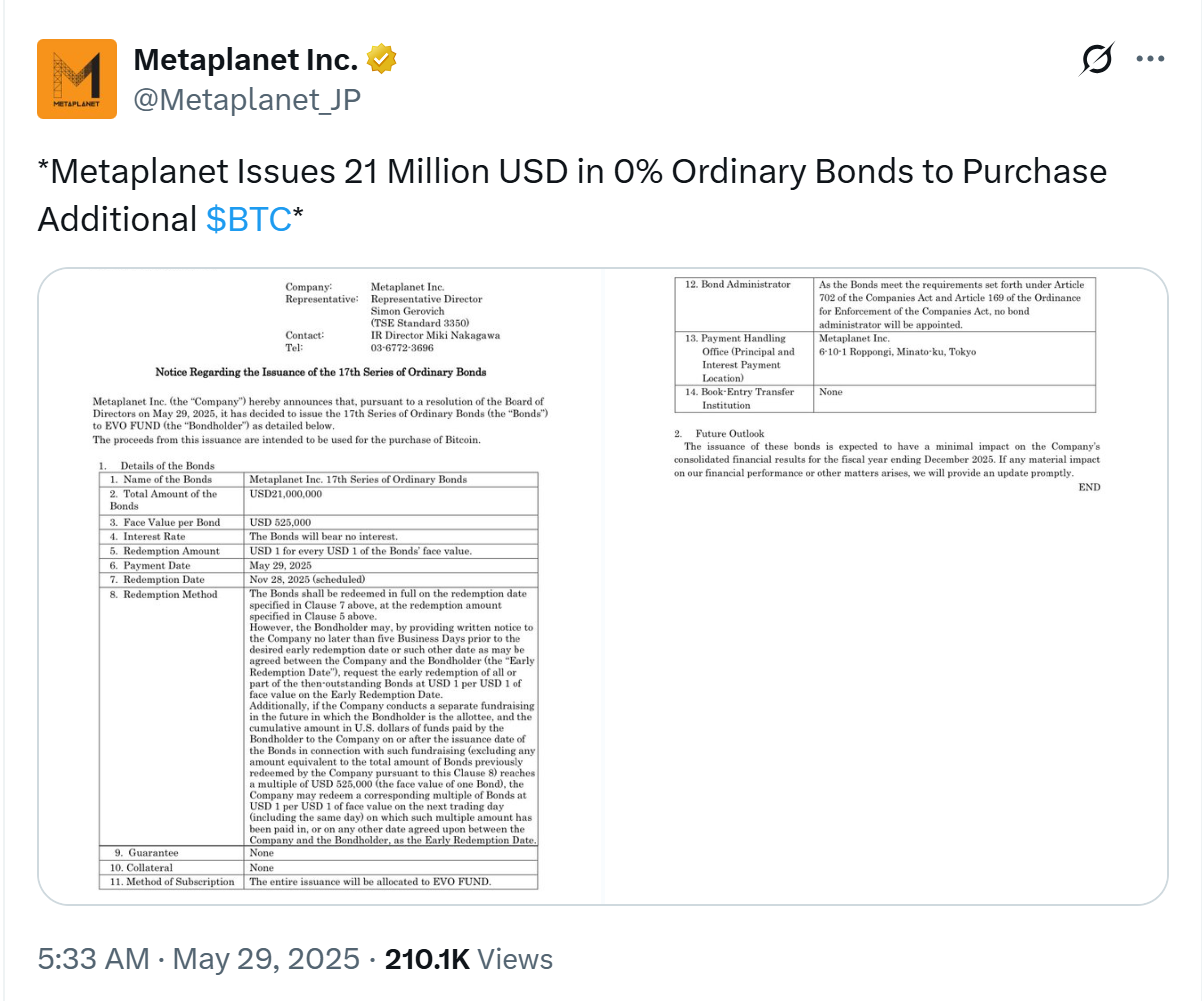Click the tweet headline about 0% Ordinary Bonds
The image size is (1202, 1001).
(572, 172)
